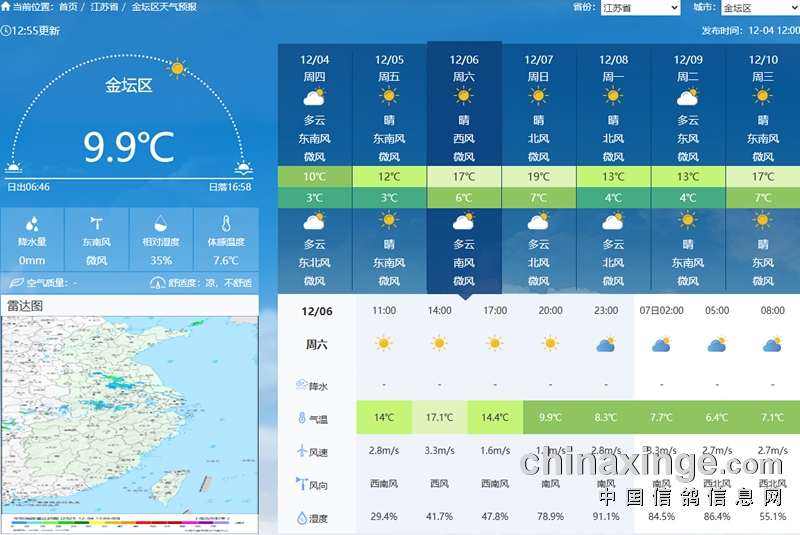Click the comfort level gauge icon
800x535 pixels.
[x=157, y=283]
